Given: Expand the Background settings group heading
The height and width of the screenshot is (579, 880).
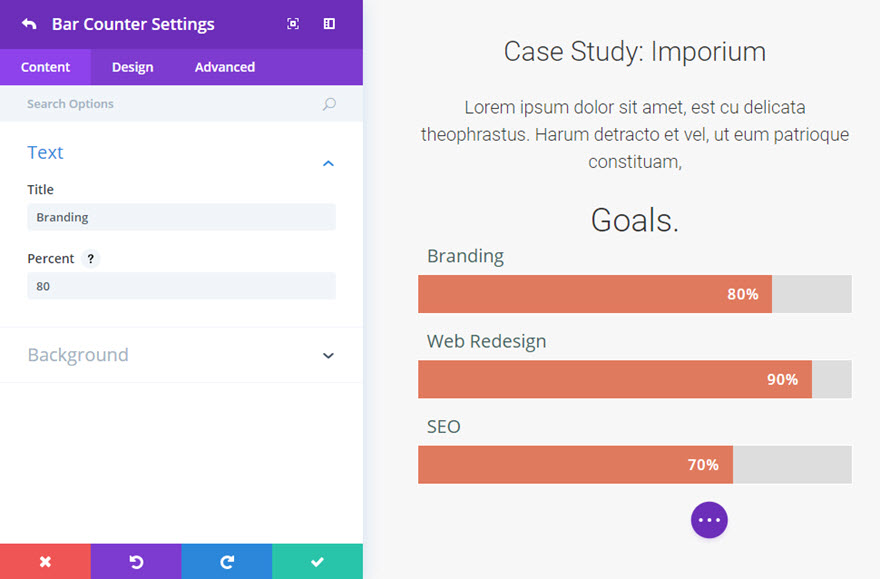Looking at the screenshot, I should point(78,355).
